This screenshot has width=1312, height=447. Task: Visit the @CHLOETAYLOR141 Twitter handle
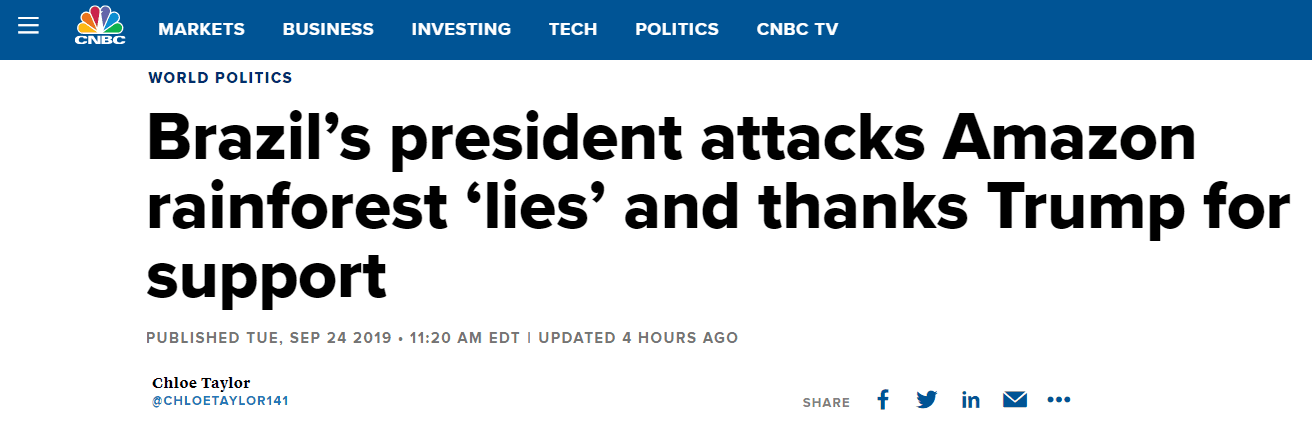pyautogui.click(x=220, y=401)
